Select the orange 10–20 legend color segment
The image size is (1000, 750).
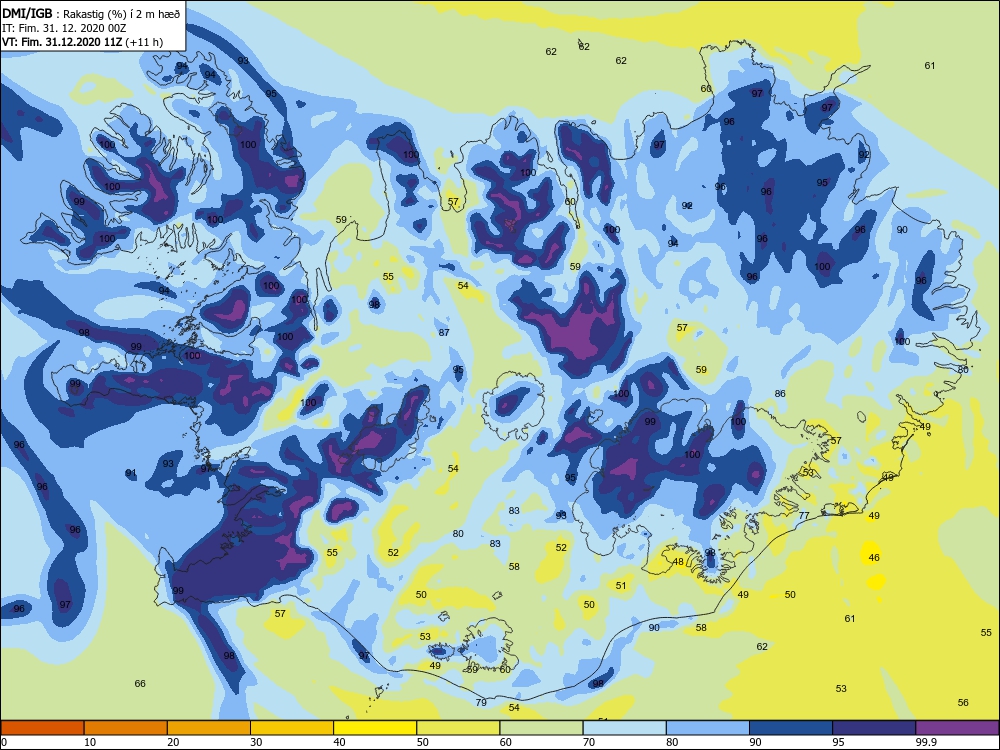[126, 728]
